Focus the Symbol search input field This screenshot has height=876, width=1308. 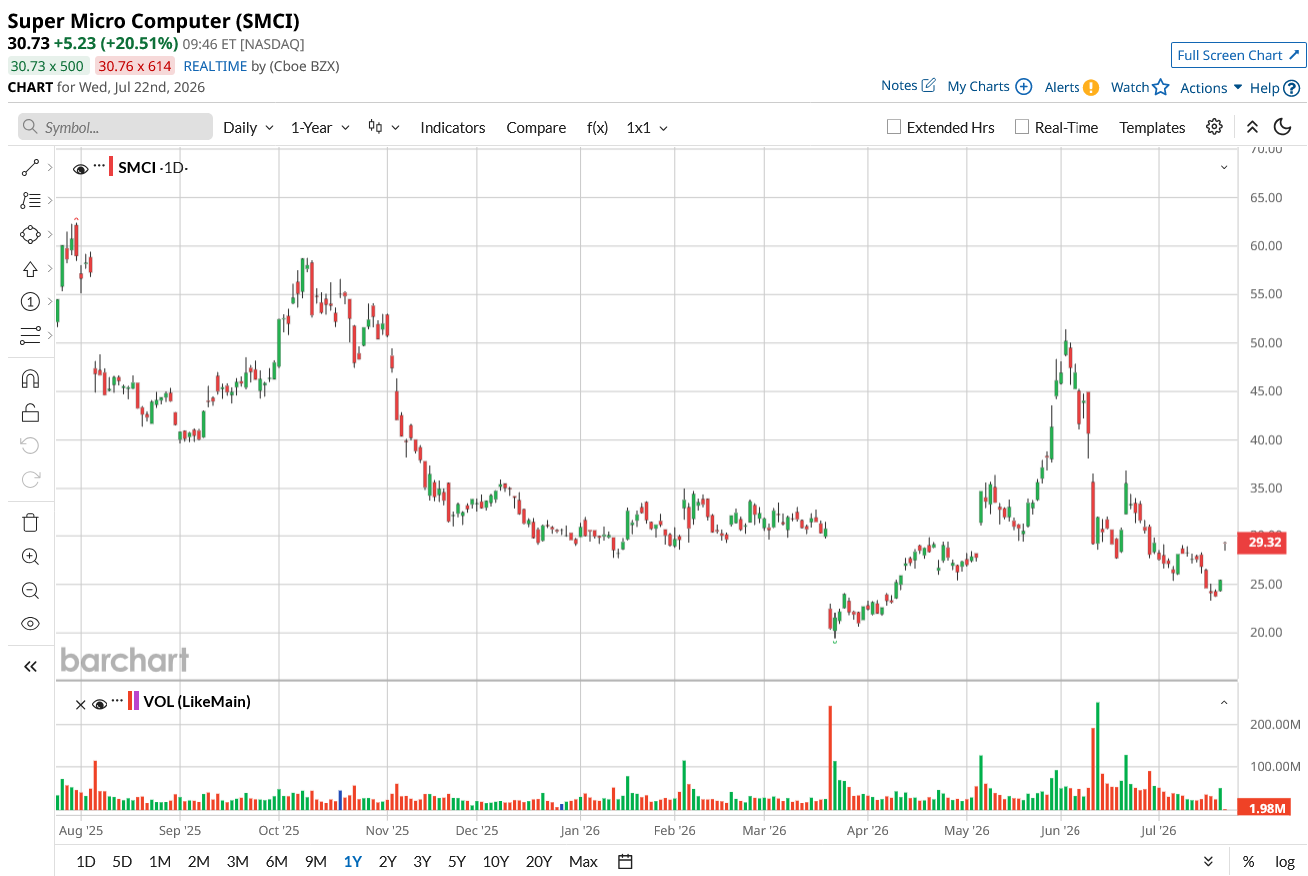[116, 127]
